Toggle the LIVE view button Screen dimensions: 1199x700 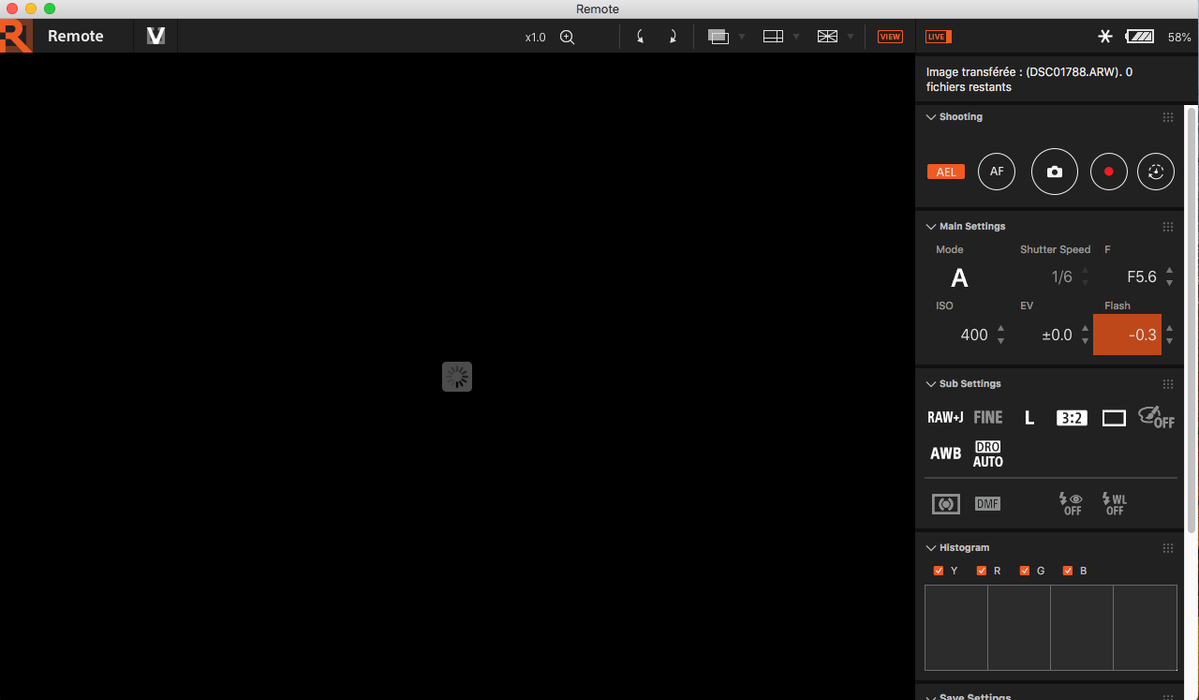(x=937, y=37)
